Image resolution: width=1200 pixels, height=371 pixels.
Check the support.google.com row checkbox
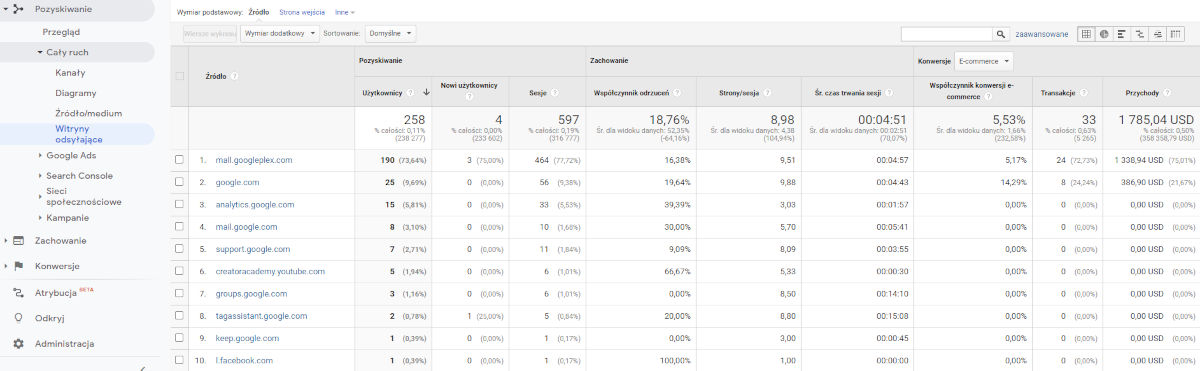tap(180, 249)
